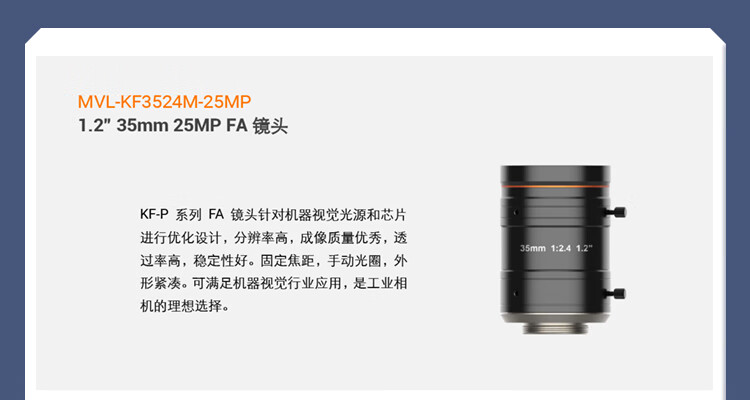Click the "1:2.4" aperture marking on lens

(561, 248)
